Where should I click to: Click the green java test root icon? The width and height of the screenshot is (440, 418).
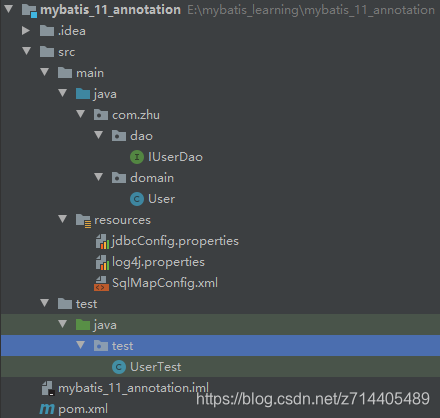(83, 325)
